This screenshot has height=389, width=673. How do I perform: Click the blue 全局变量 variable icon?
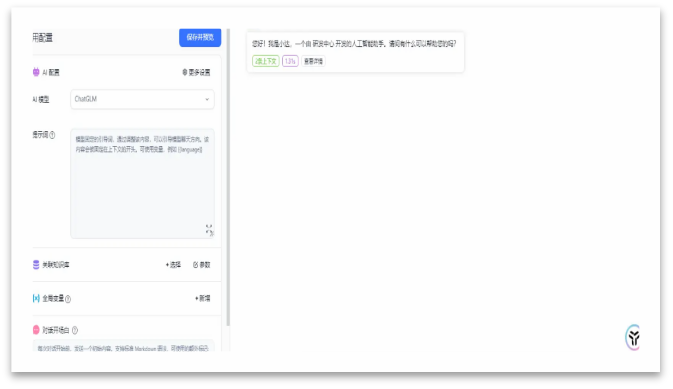pos(36,298)
